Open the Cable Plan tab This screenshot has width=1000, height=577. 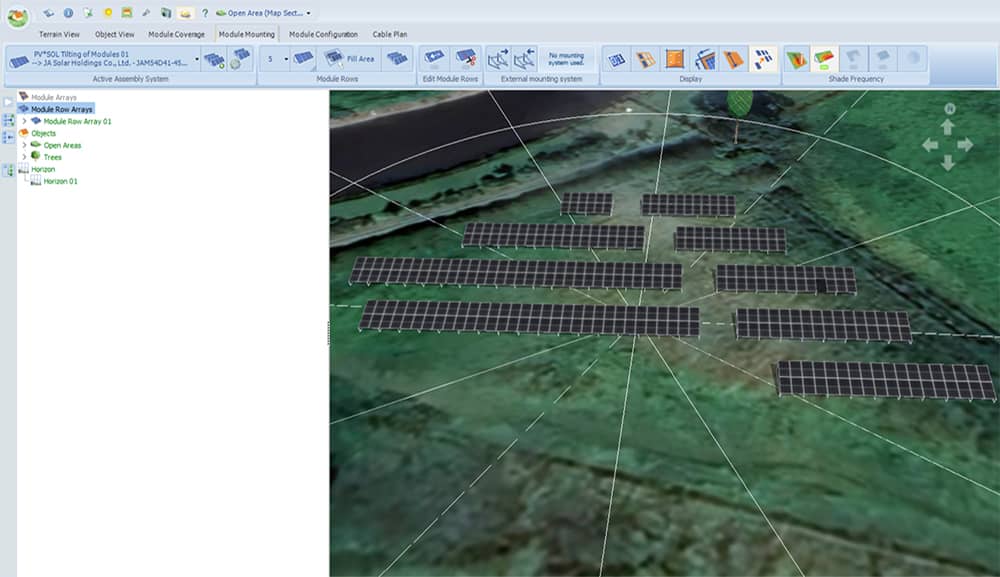click(x=389, y=34)
